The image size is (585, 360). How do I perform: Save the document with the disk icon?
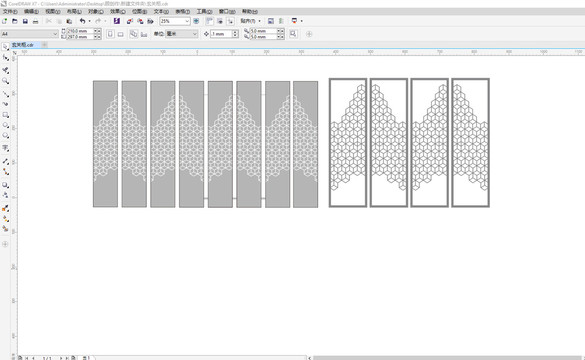25,21
